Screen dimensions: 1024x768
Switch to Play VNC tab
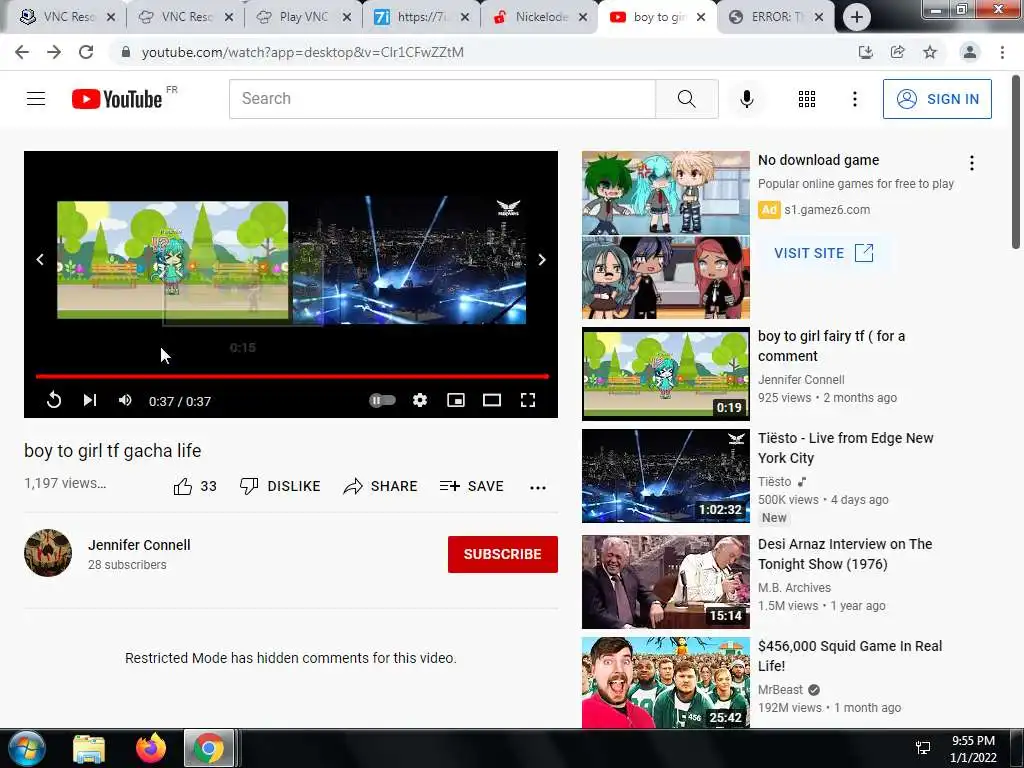[303, 17]
